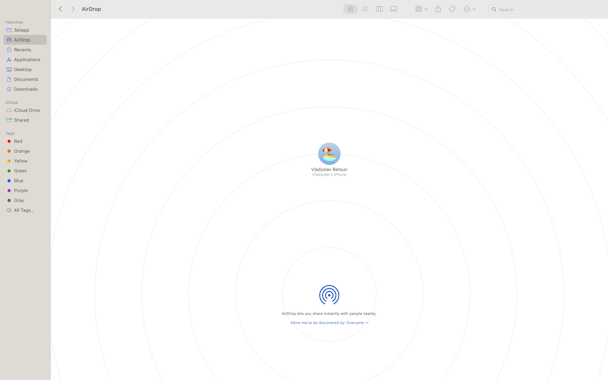Switch to list view
Viewport: 608px width, 380px height.
(x=365, y=9)
